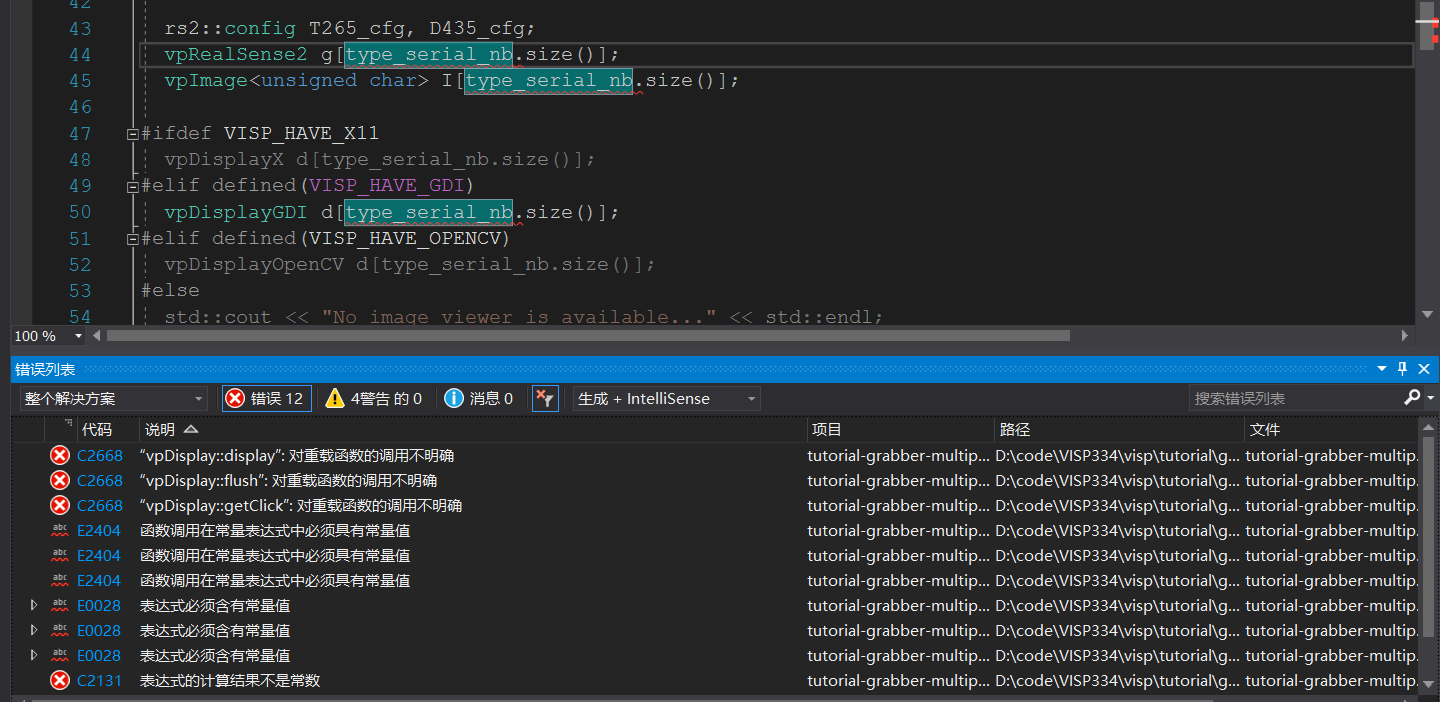
Task: Click editor horizontal scrollbar right arrow
Action: (1405, 336)
